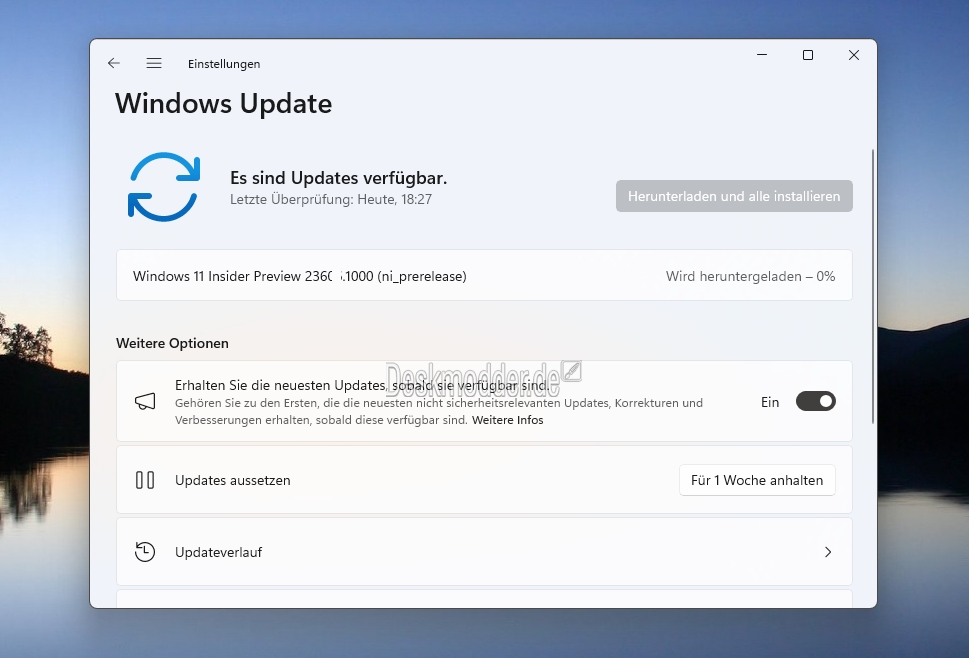The height and width of the screenshot is (658, 969).
Task: Close the Einstellungen window
Action: [x=853, y=55]
